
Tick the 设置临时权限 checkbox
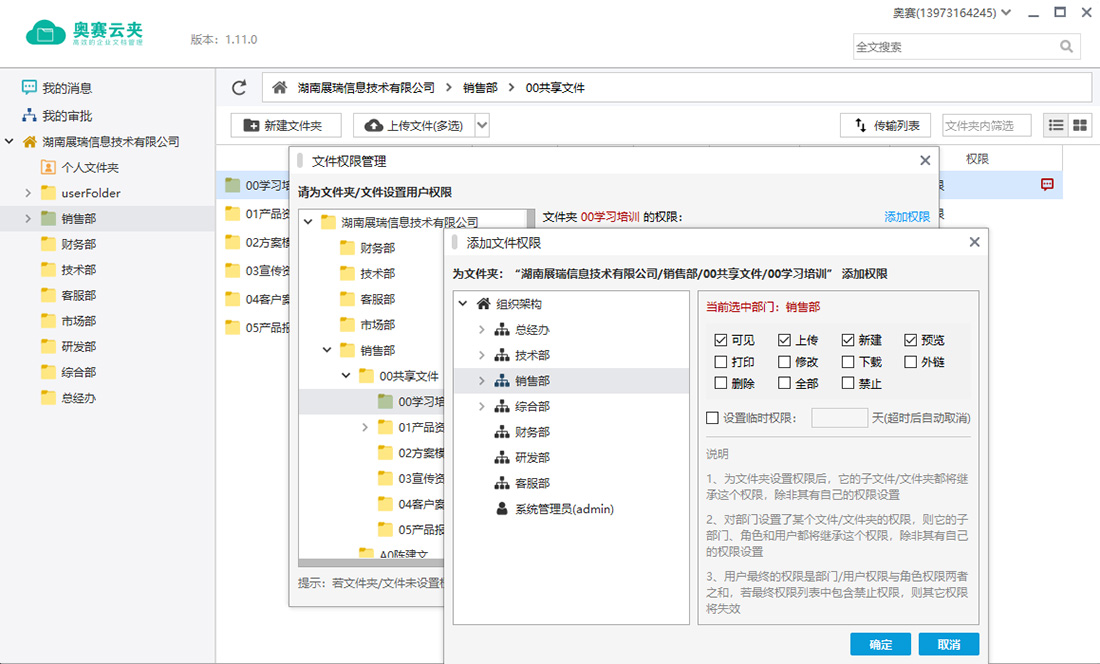coord(712,418)
